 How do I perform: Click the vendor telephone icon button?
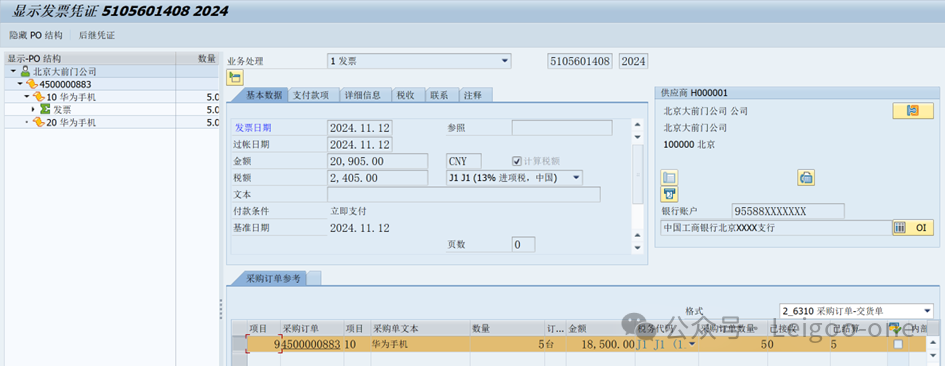pyautogui.click(x=806, y=177)
